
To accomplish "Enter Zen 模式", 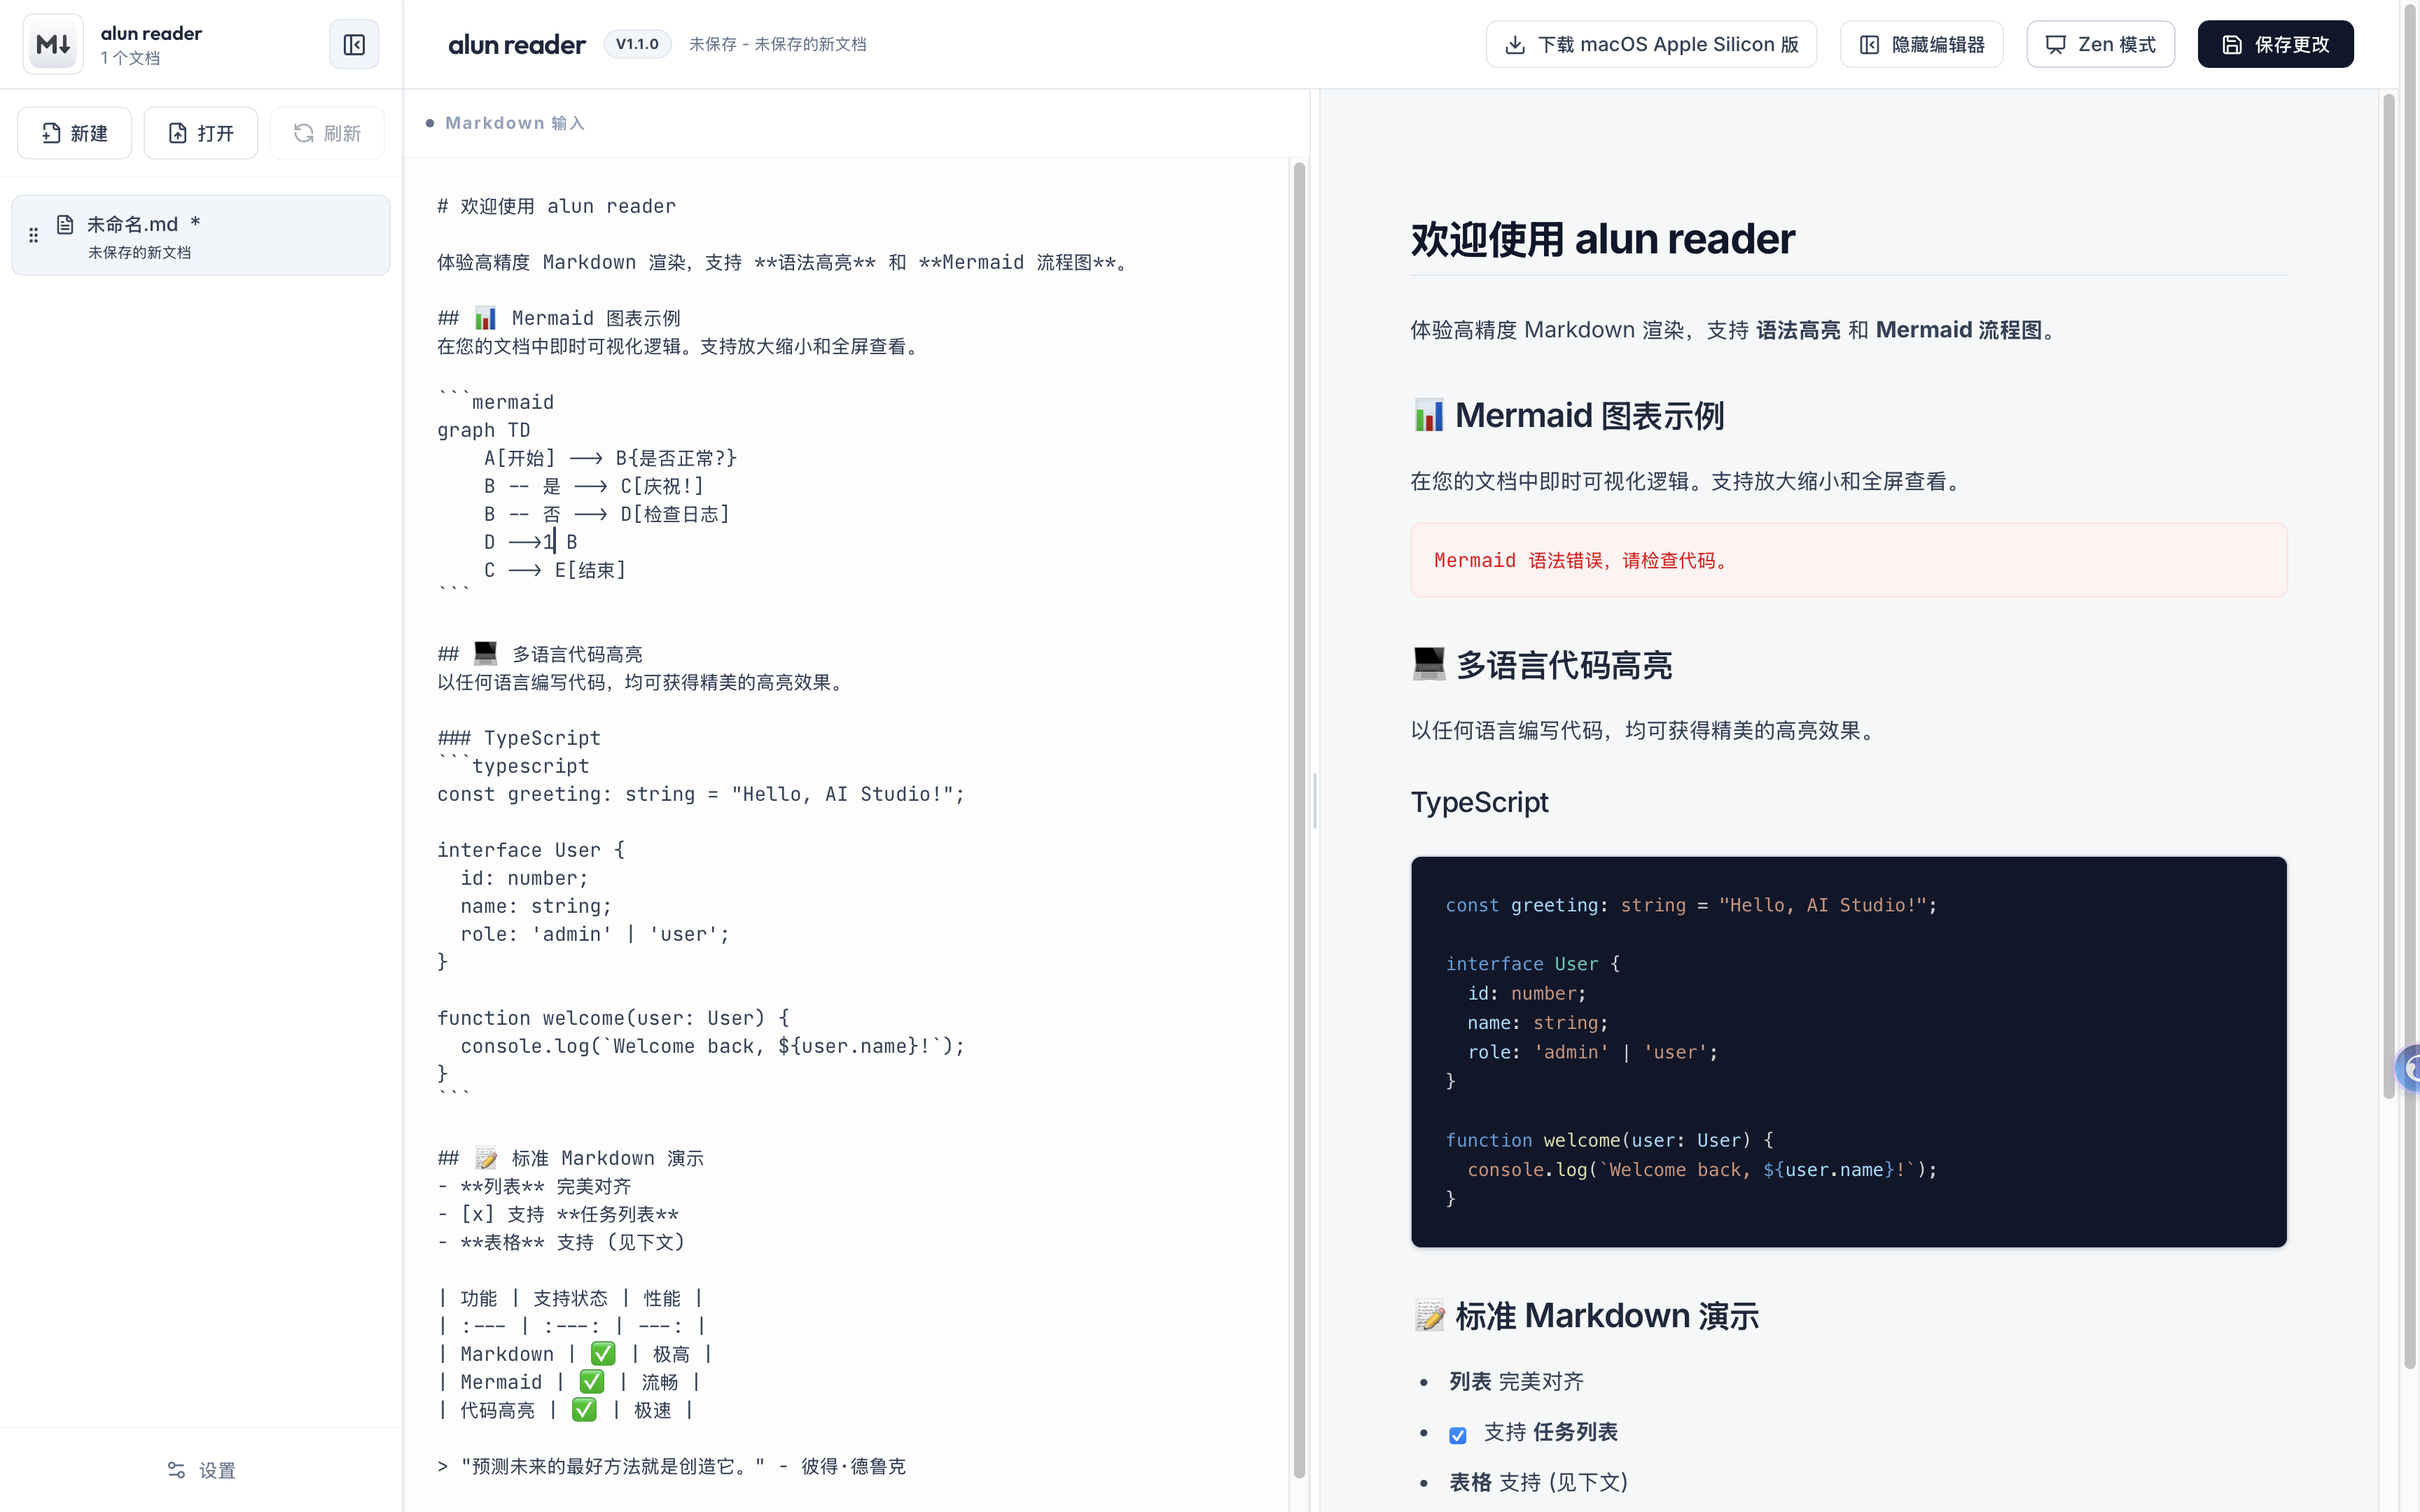I will [x=2100, y=44].
